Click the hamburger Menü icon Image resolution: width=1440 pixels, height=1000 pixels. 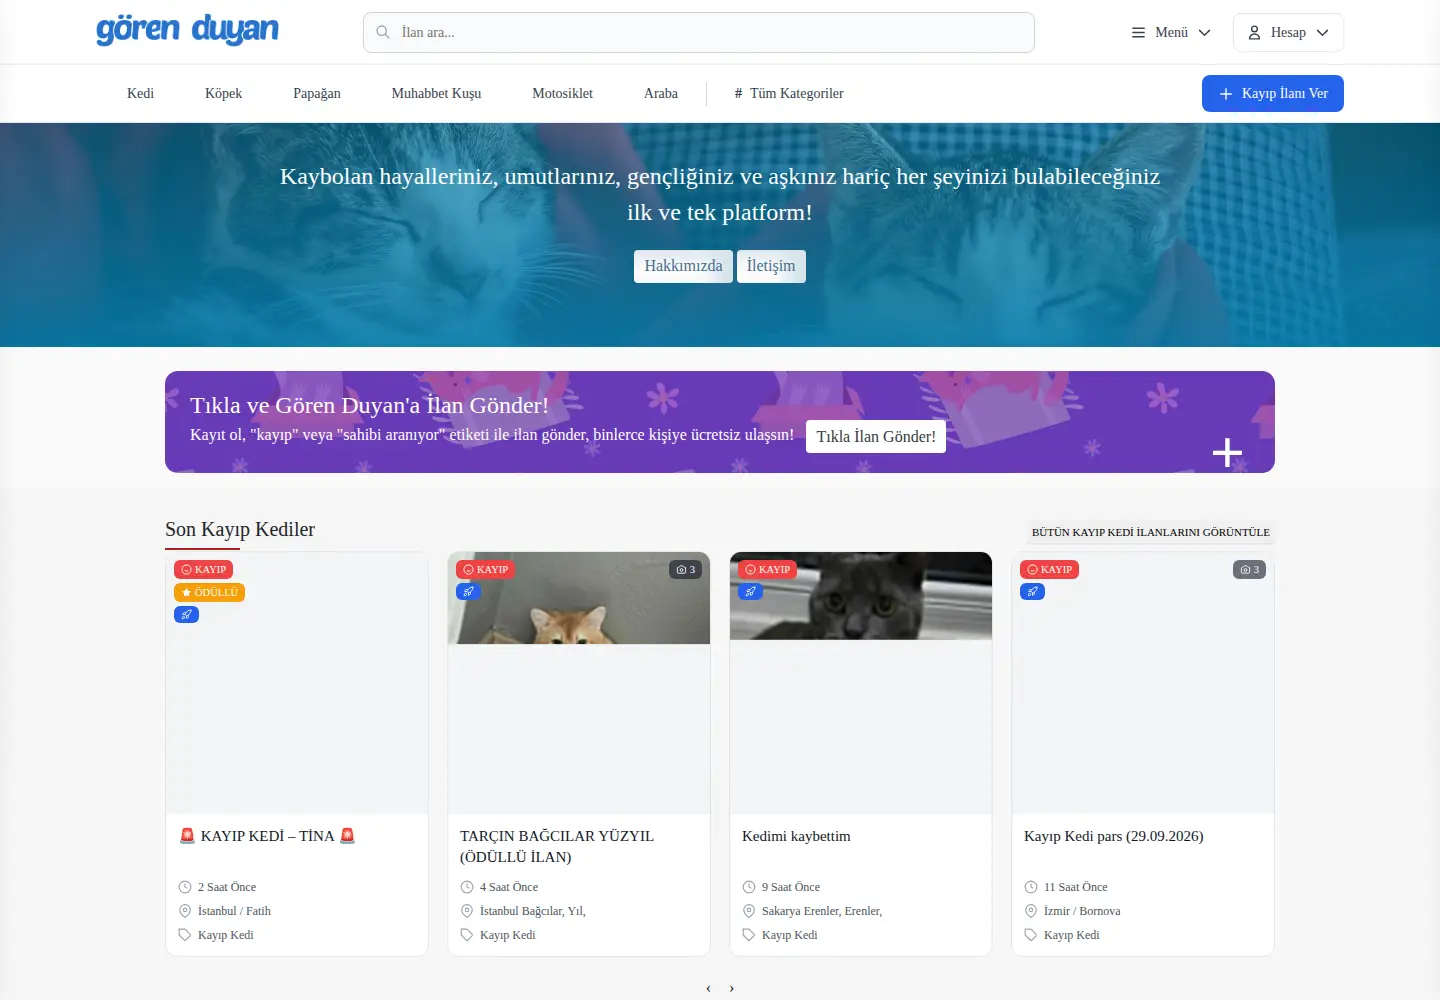[x=1138, y=32]
